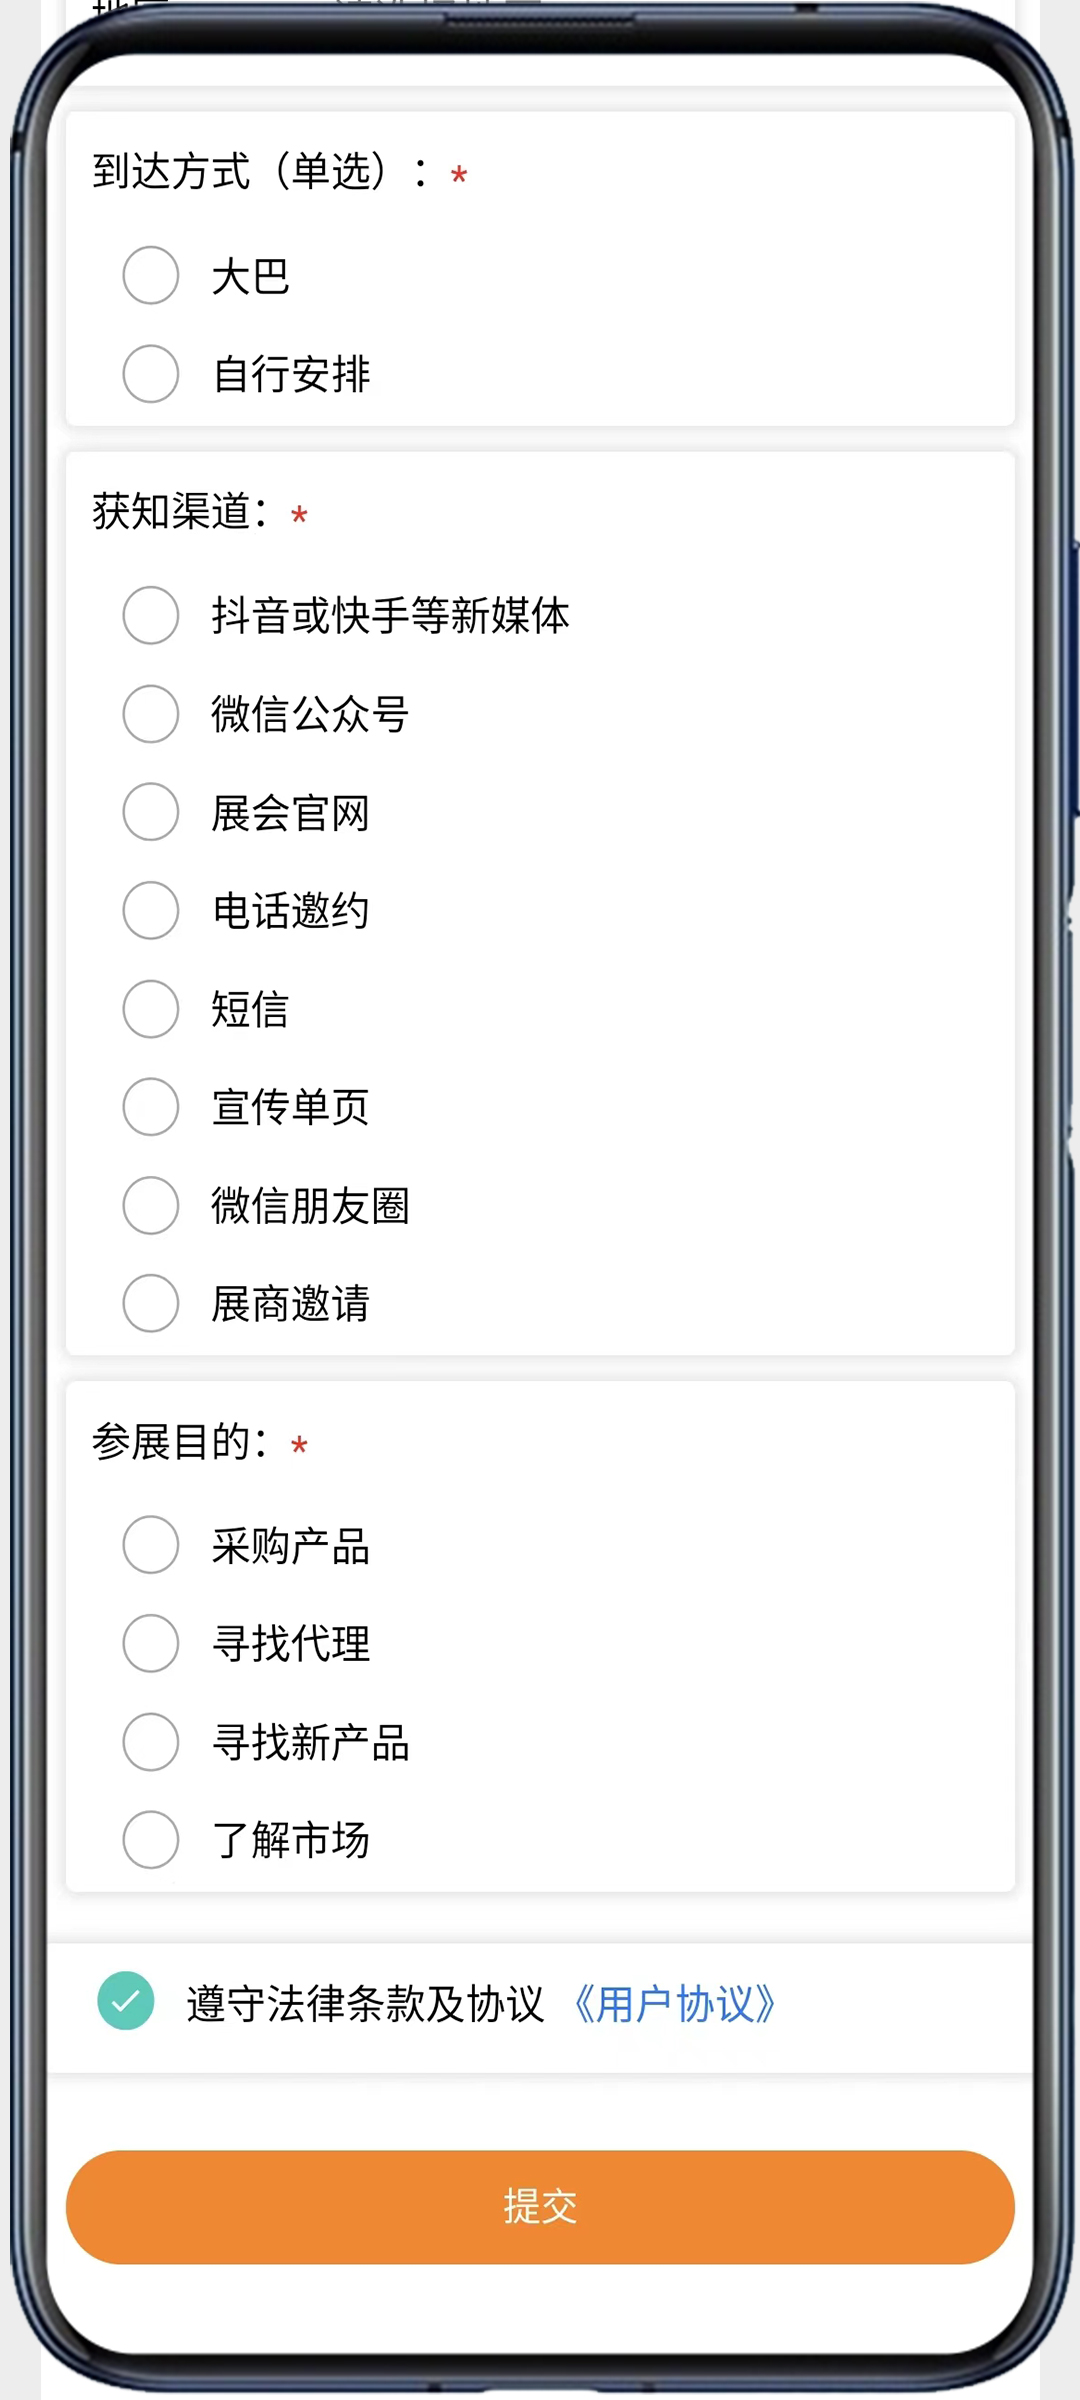
Task: Select 微信朋友圈 radio button
Action: click(x=151, y=1205)
